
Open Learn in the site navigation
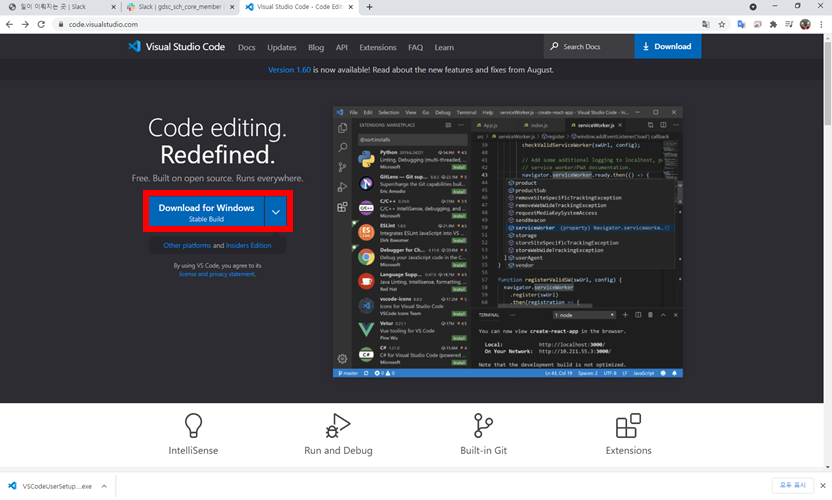click(444, 47)
